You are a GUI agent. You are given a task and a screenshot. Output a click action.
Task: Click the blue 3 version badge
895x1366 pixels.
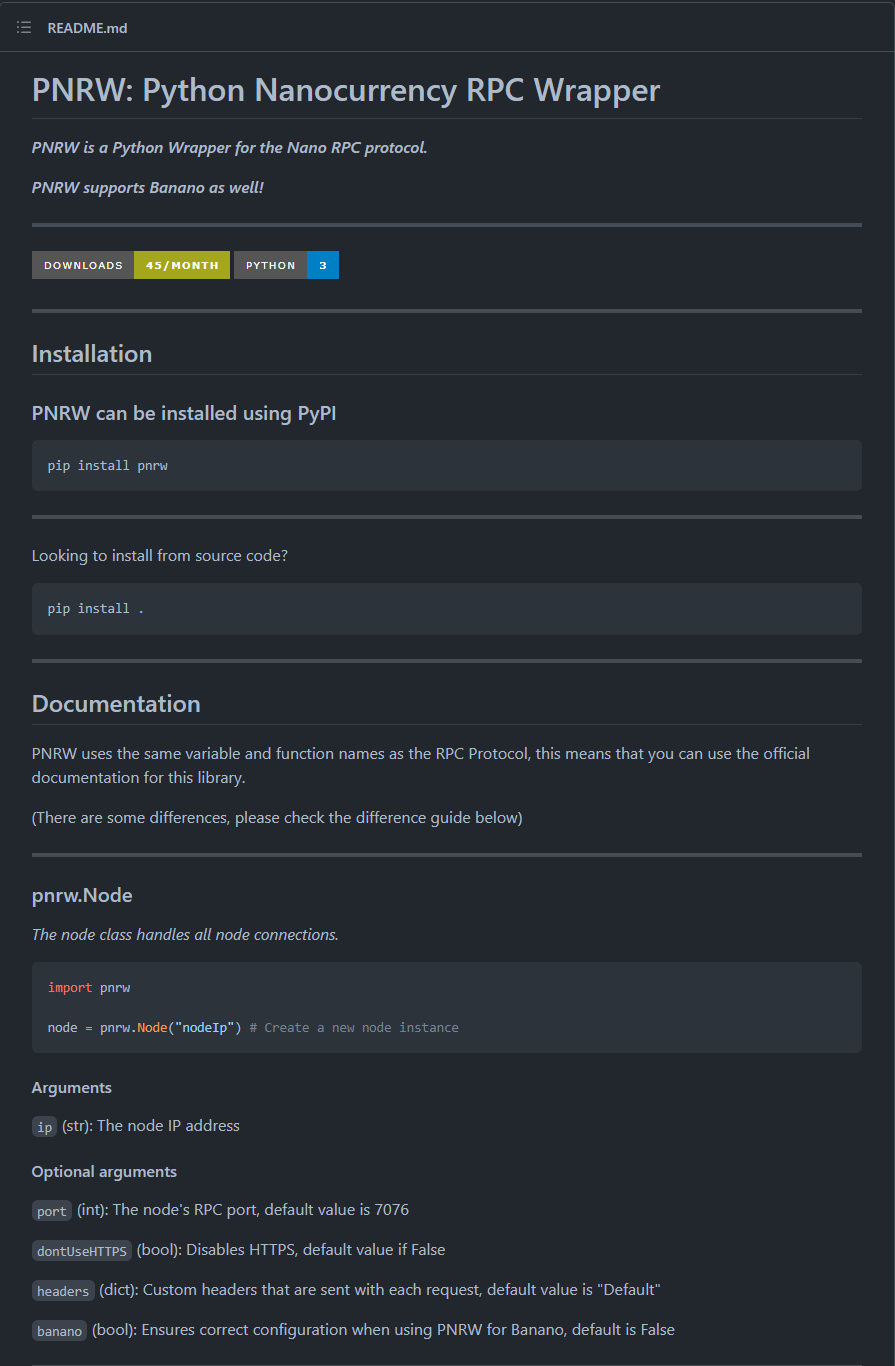coord(323,265)
